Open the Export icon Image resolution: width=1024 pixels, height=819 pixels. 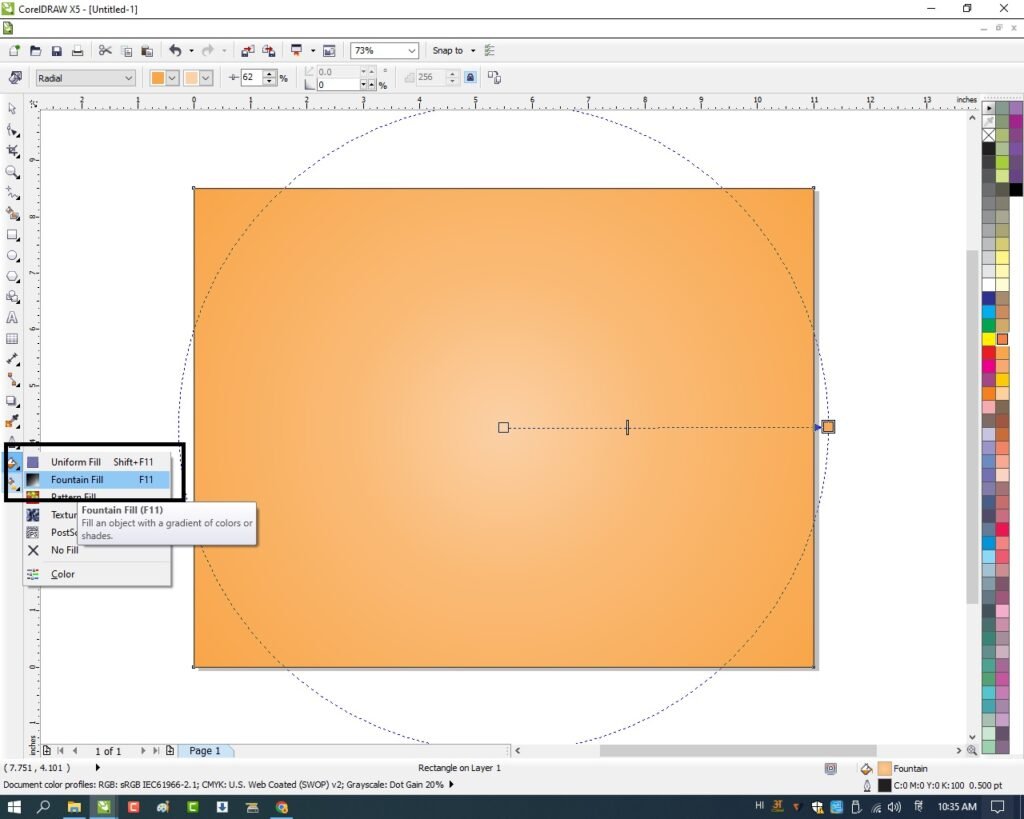(268, 51)
